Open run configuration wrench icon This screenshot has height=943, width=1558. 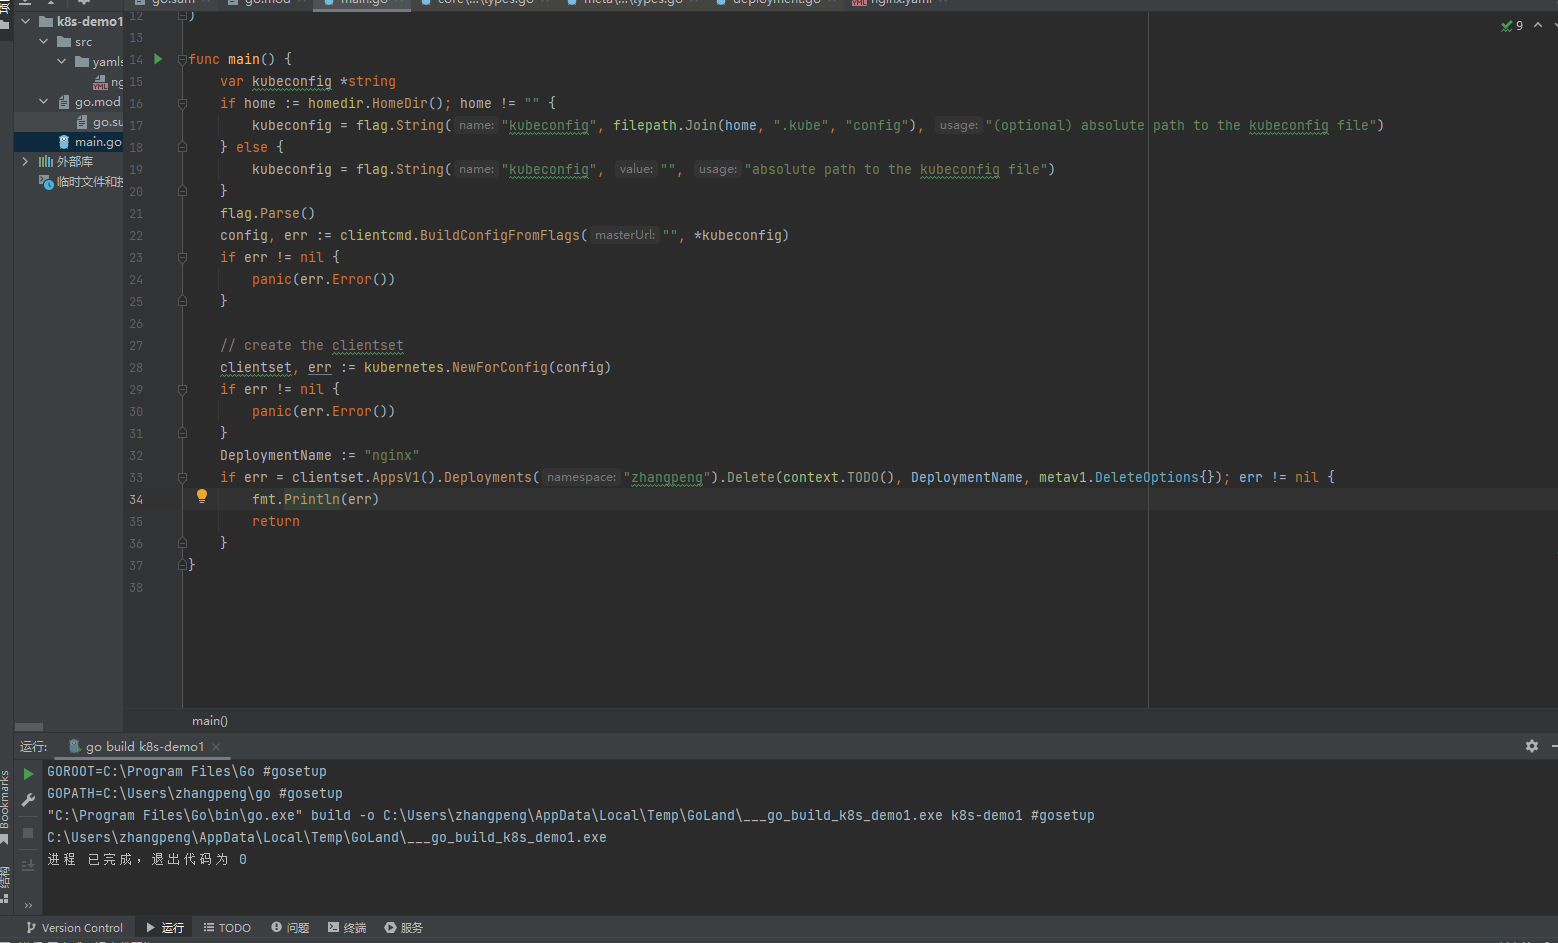pyautogui.click(x=28, y=800)
